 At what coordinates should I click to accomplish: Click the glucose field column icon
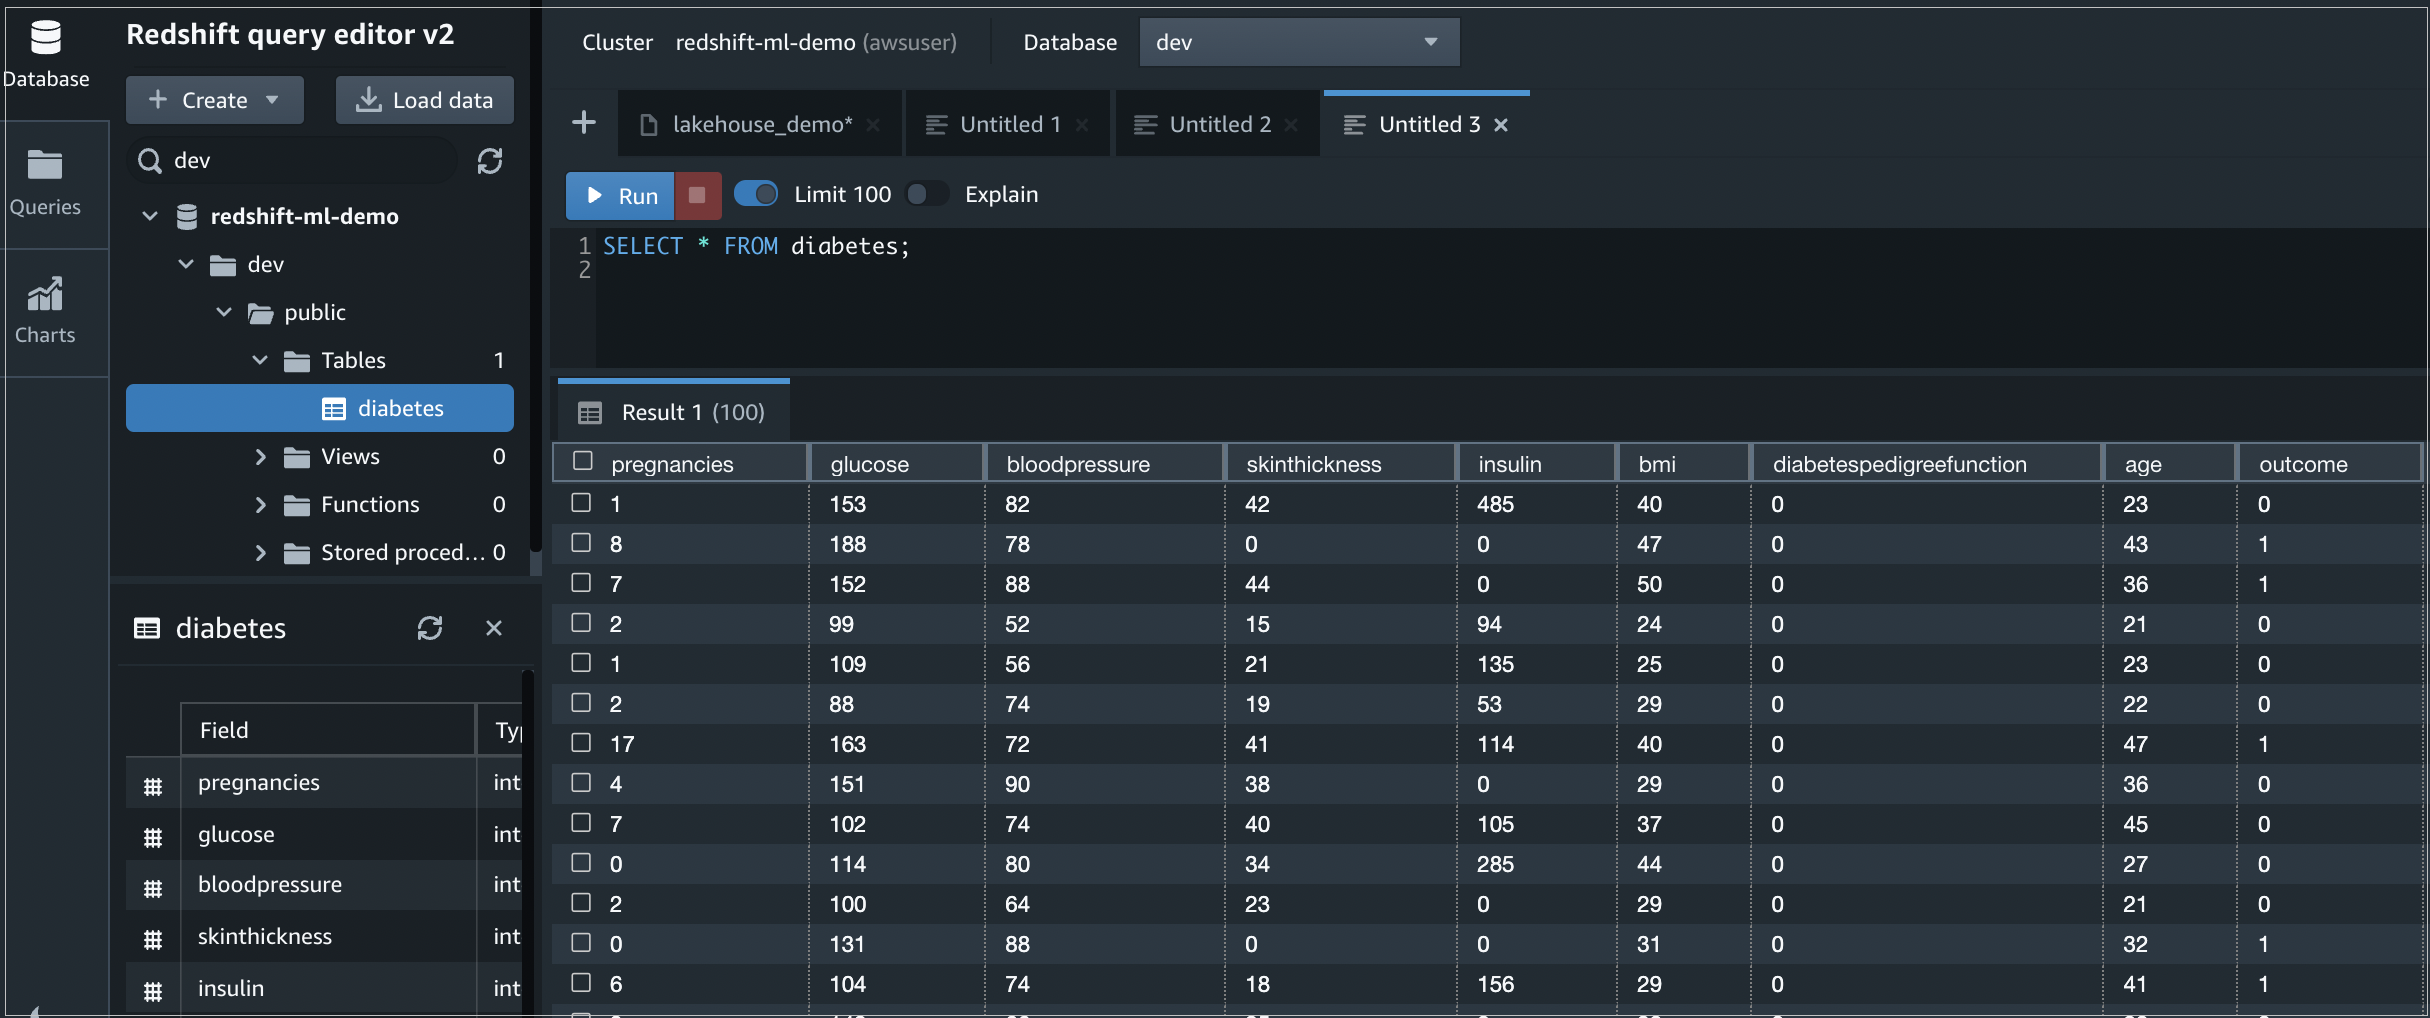(153, 837)
